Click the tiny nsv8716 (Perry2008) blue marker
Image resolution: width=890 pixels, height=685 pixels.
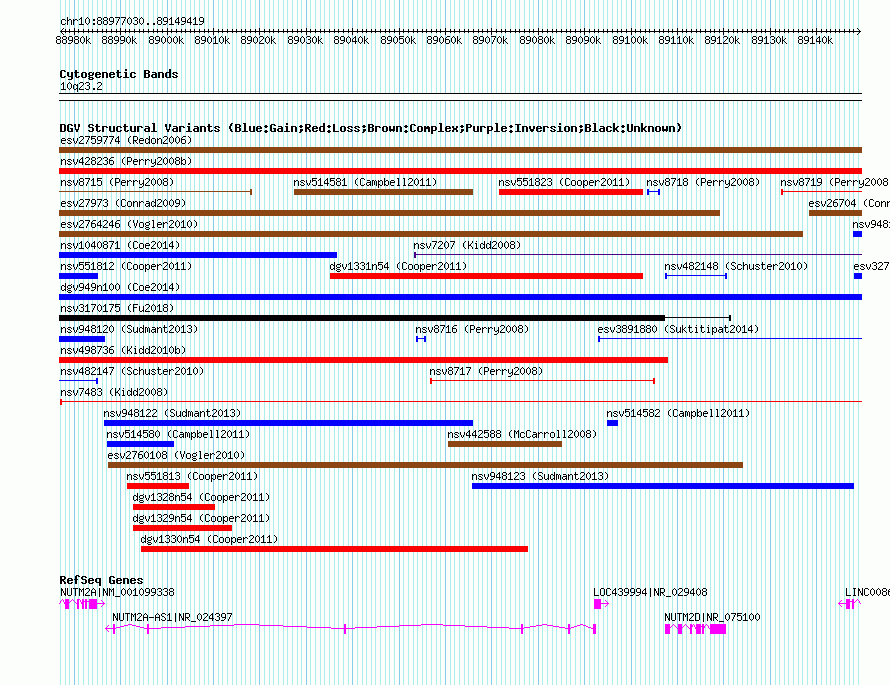click(x=421, y=339)
